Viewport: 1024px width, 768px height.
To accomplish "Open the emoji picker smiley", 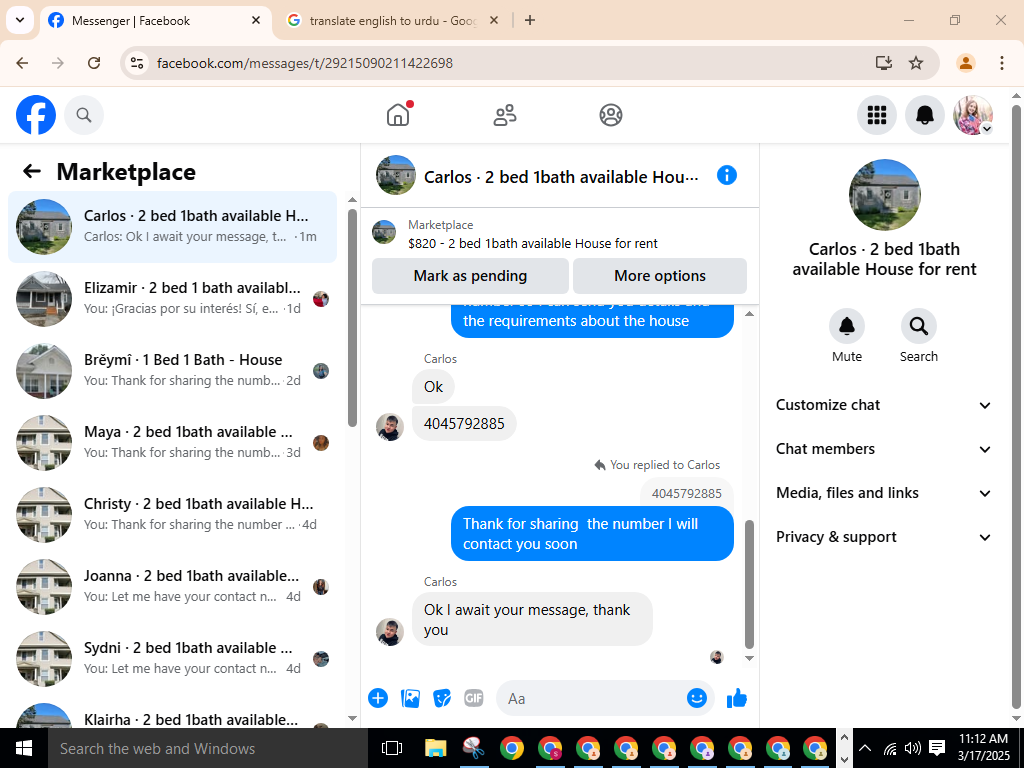I will tap(697, 698).
